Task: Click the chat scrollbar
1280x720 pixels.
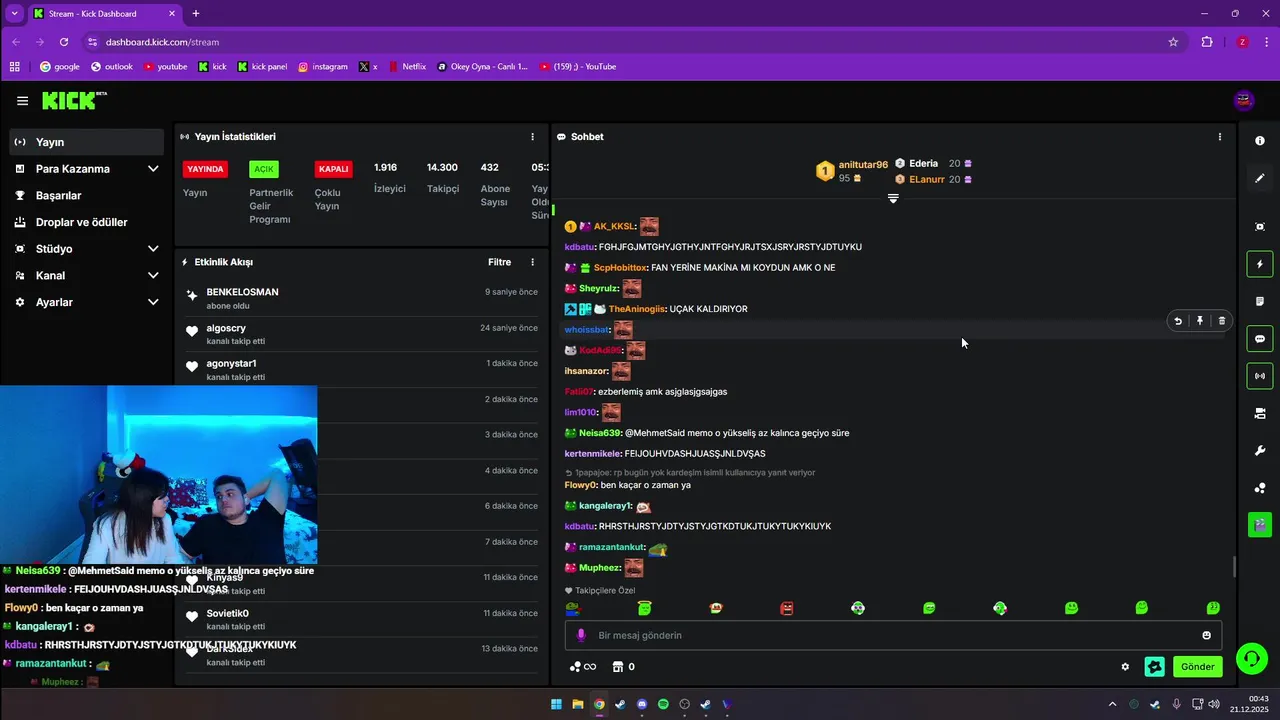Action: 1233,566
